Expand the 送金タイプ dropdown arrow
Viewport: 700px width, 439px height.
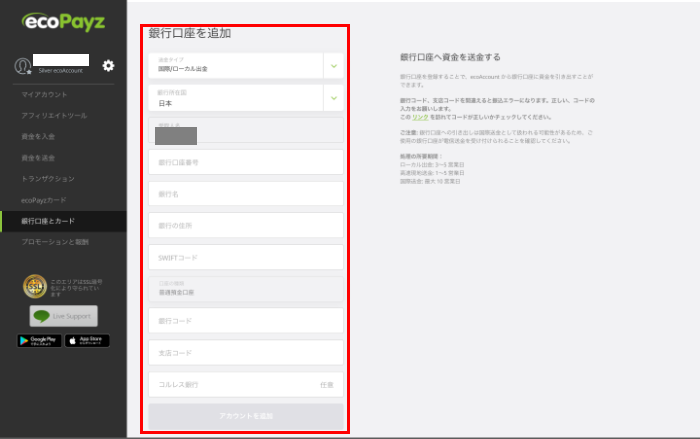[x=333, y=66]
